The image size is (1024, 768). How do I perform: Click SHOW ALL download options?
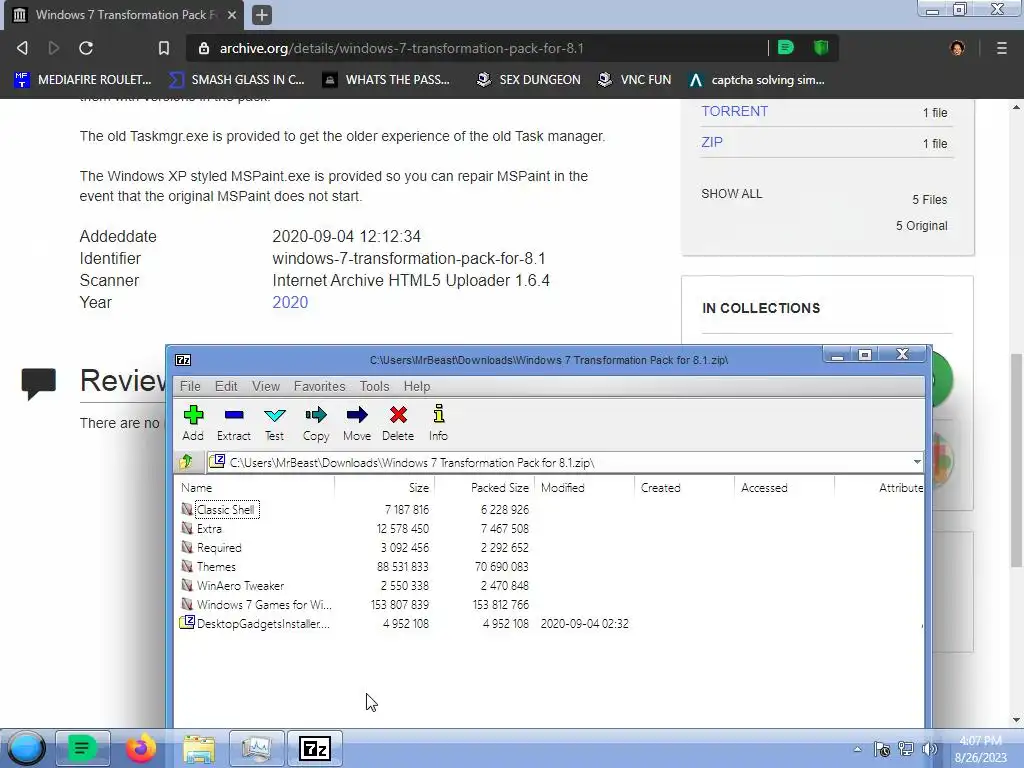pos(731,194)
